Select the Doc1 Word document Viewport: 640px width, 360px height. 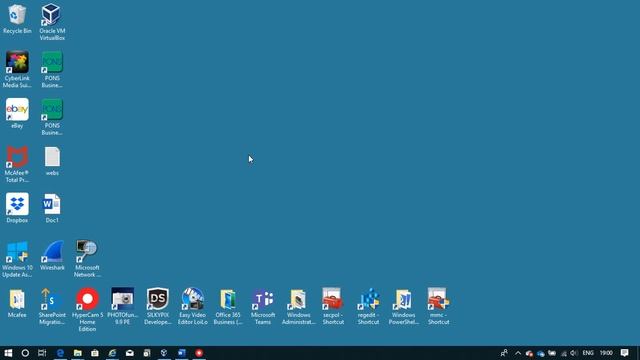click(x=52, y=208)
